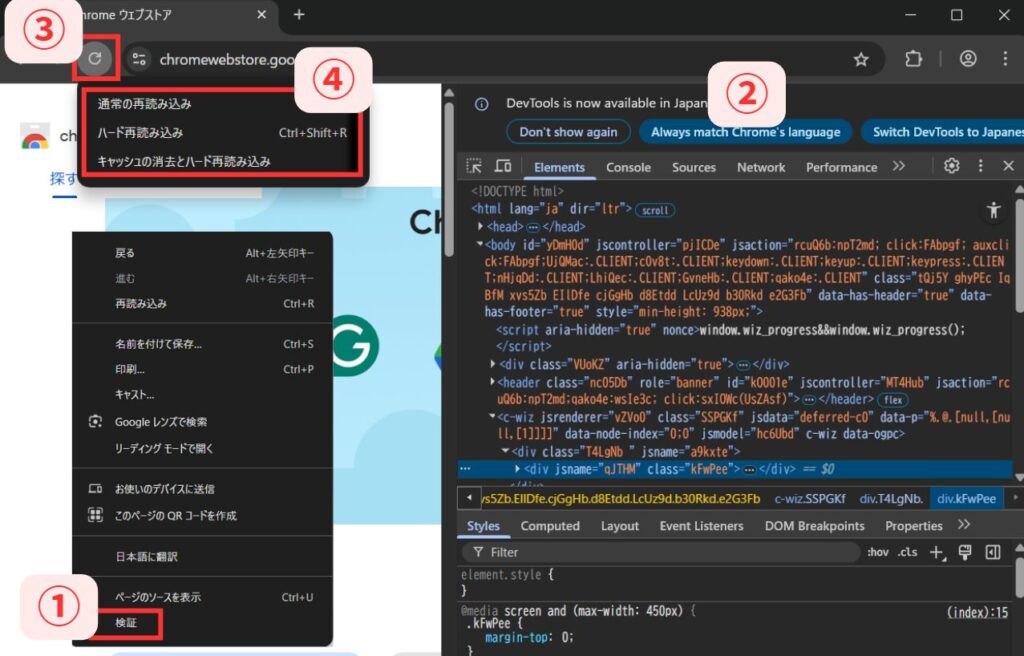Activate the inspect element picker icon

coord(474,166)
